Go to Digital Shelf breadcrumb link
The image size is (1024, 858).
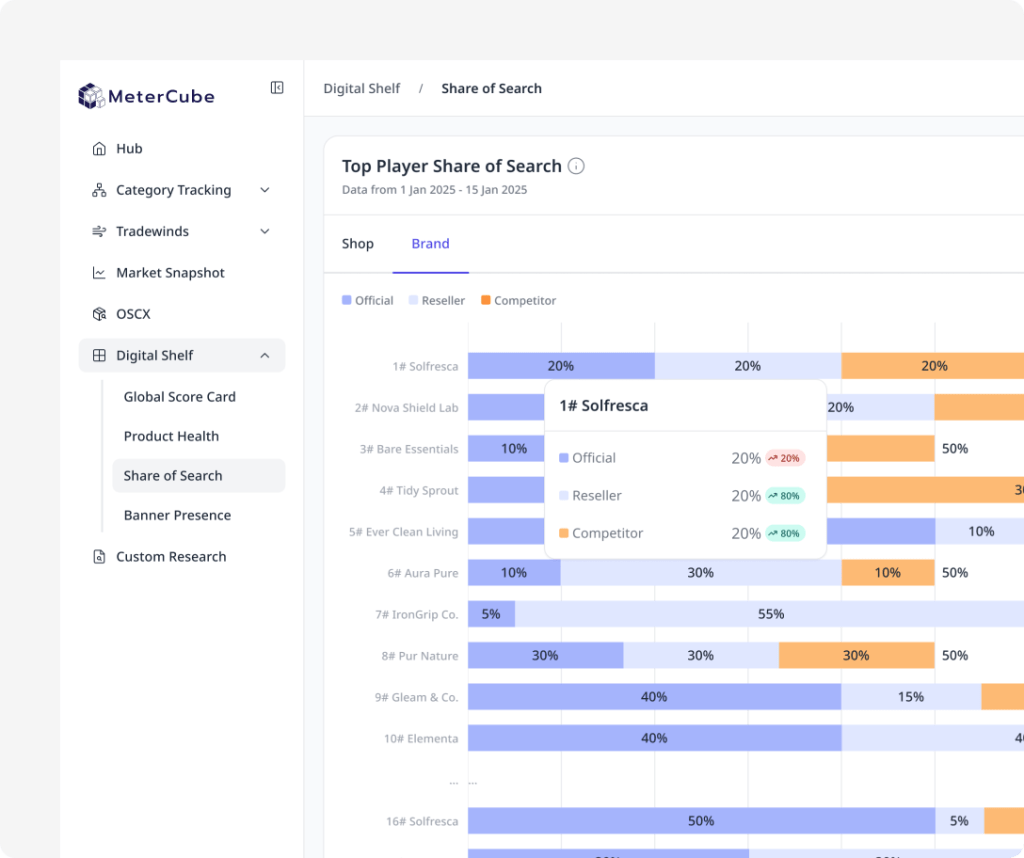pos(362,88)
